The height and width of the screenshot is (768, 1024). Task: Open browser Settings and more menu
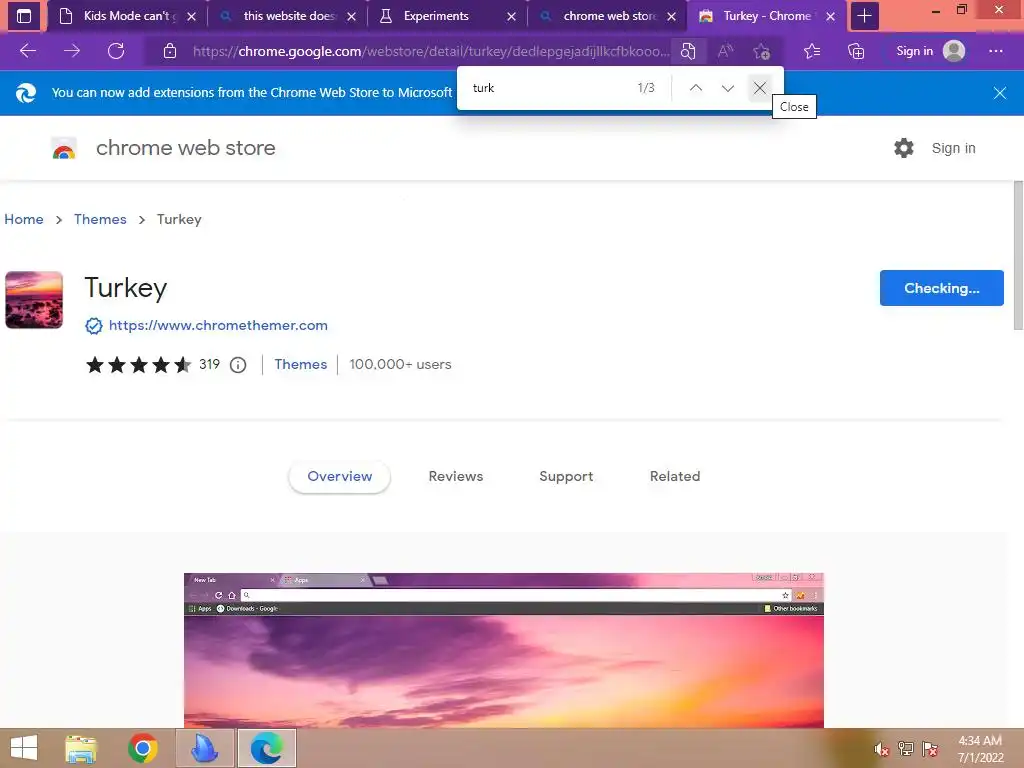pos(996,51)
